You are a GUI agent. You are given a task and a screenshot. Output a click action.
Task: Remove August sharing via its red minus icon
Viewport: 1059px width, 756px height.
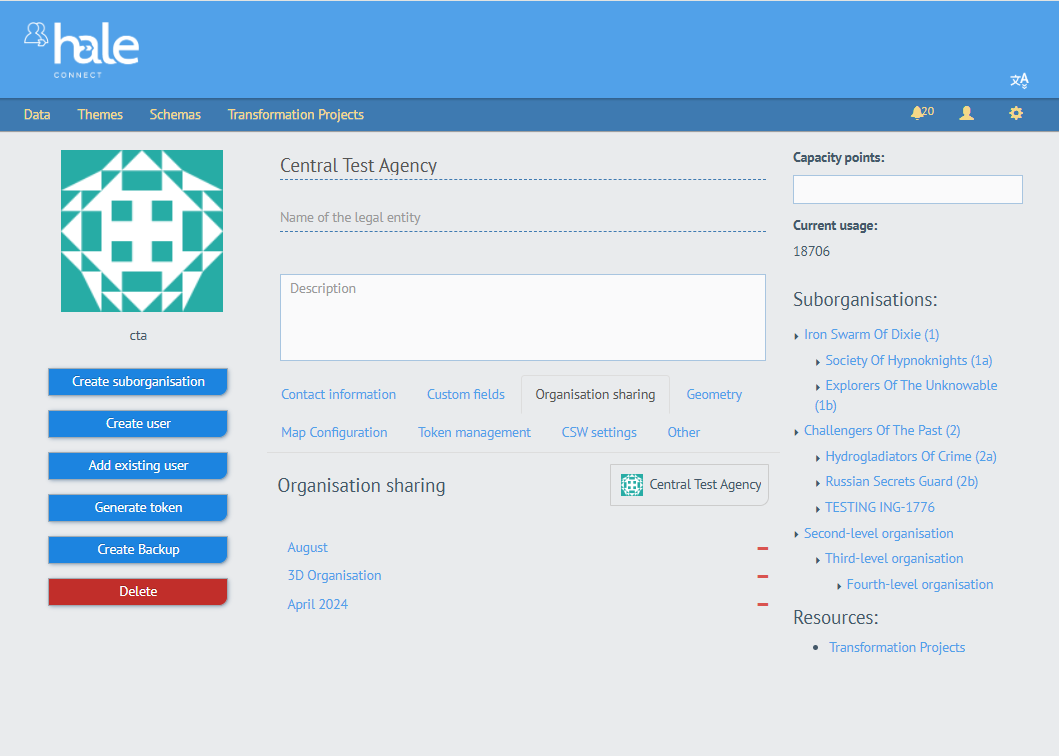pyautogui.click(x=762, y=548)
